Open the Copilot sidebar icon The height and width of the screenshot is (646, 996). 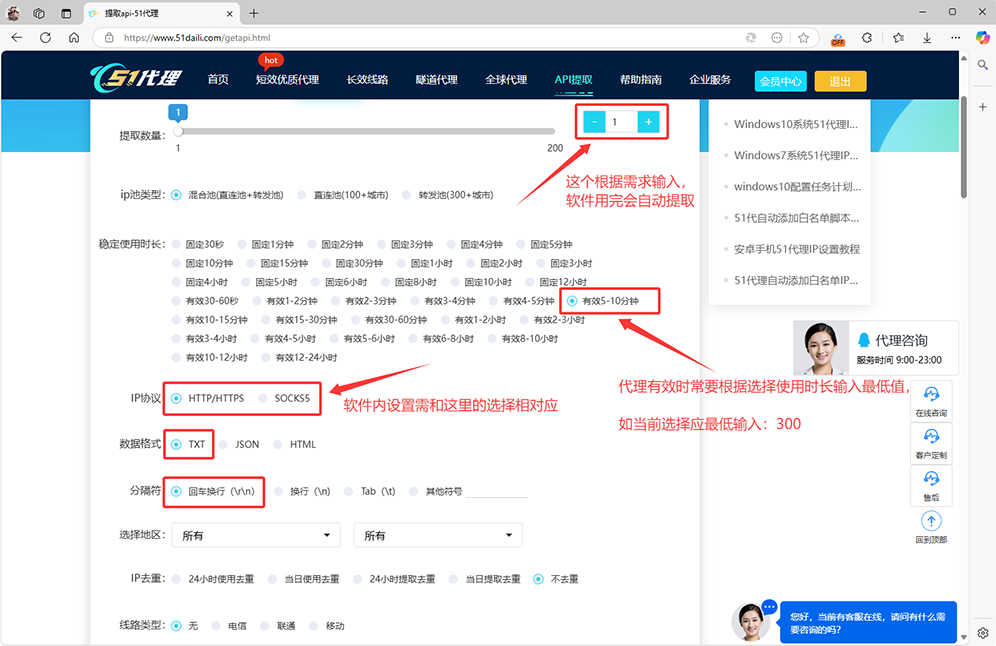[x=983, y=37]
